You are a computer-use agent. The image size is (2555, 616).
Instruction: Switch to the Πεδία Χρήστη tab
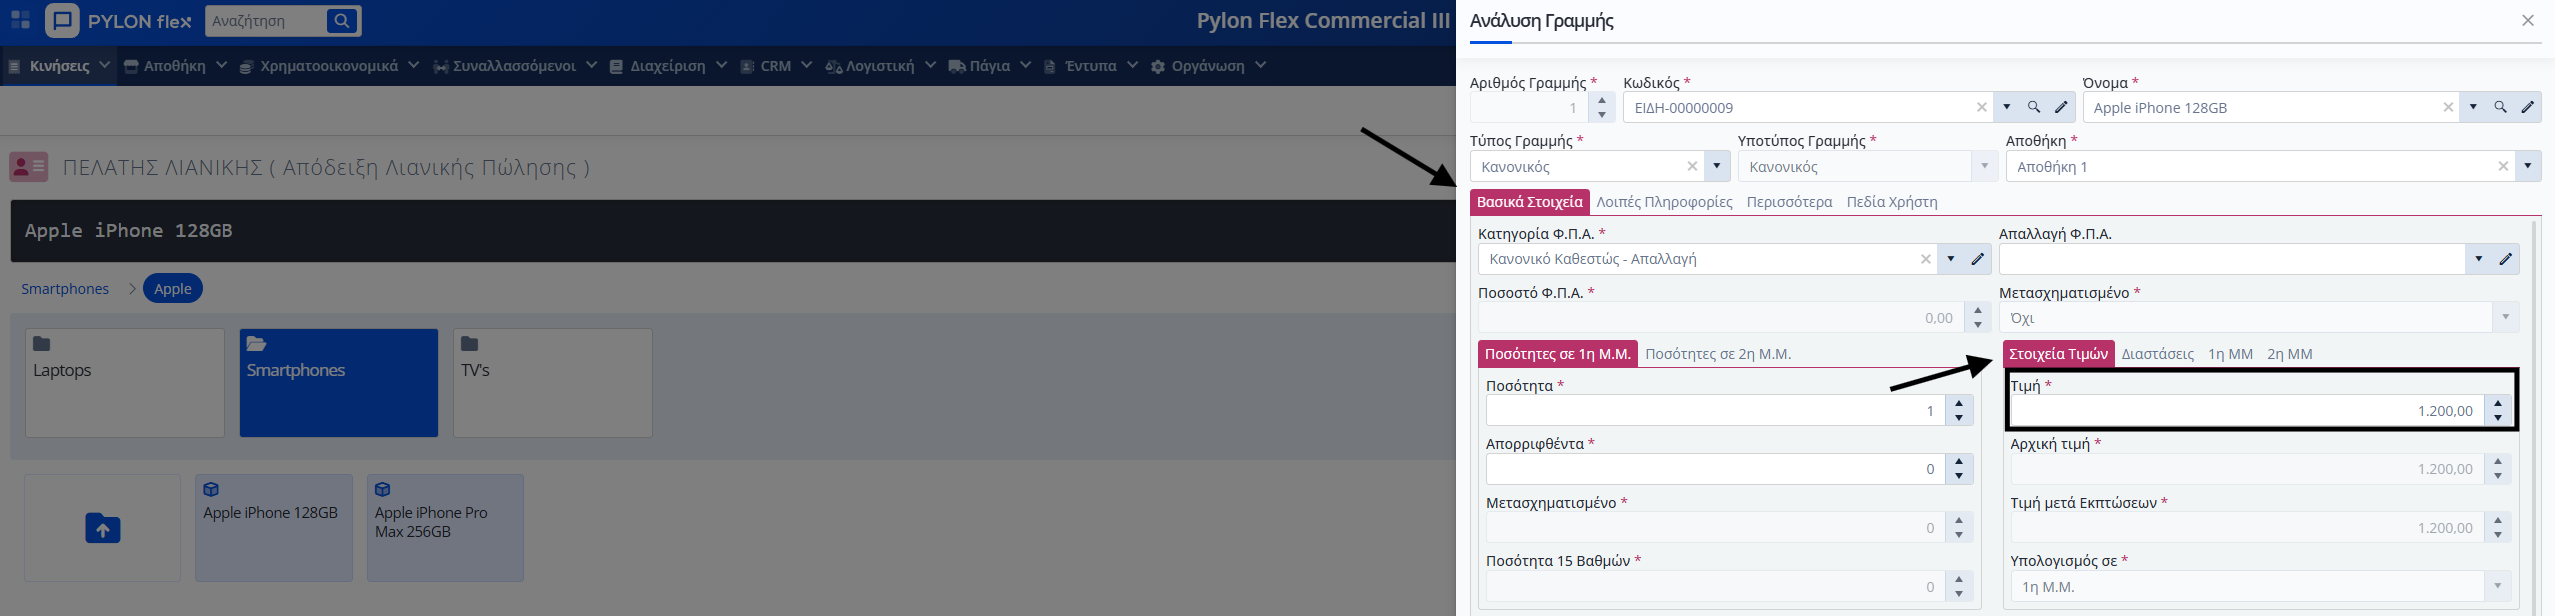pos(1892,202)
